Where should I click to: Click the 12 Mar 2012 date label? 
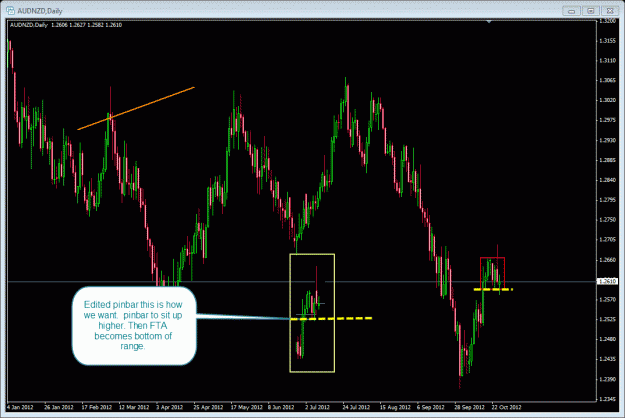(x=134, y=407)
